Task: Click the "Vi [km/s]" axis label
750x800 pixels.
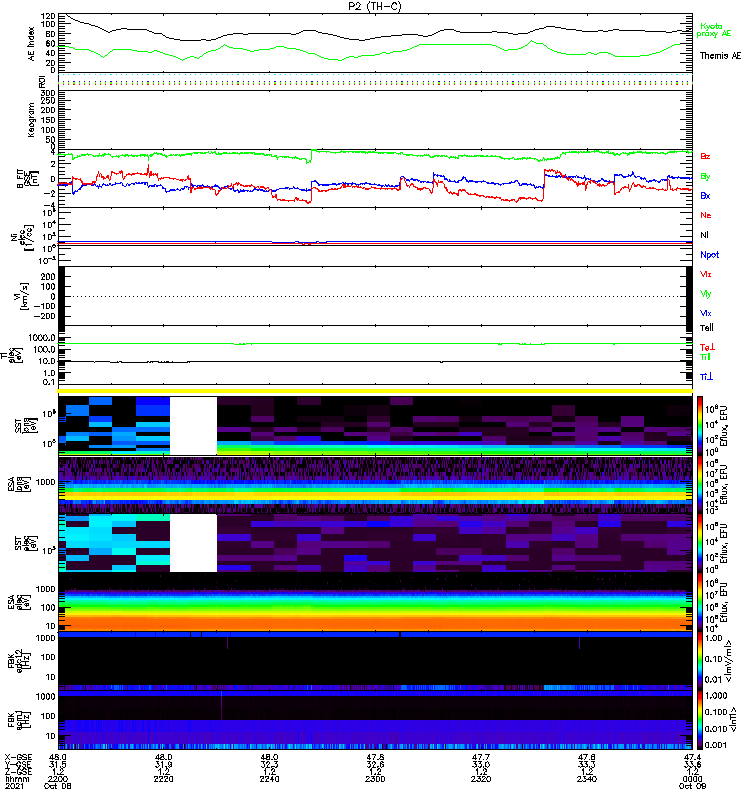Action: (x=23, y=296)
